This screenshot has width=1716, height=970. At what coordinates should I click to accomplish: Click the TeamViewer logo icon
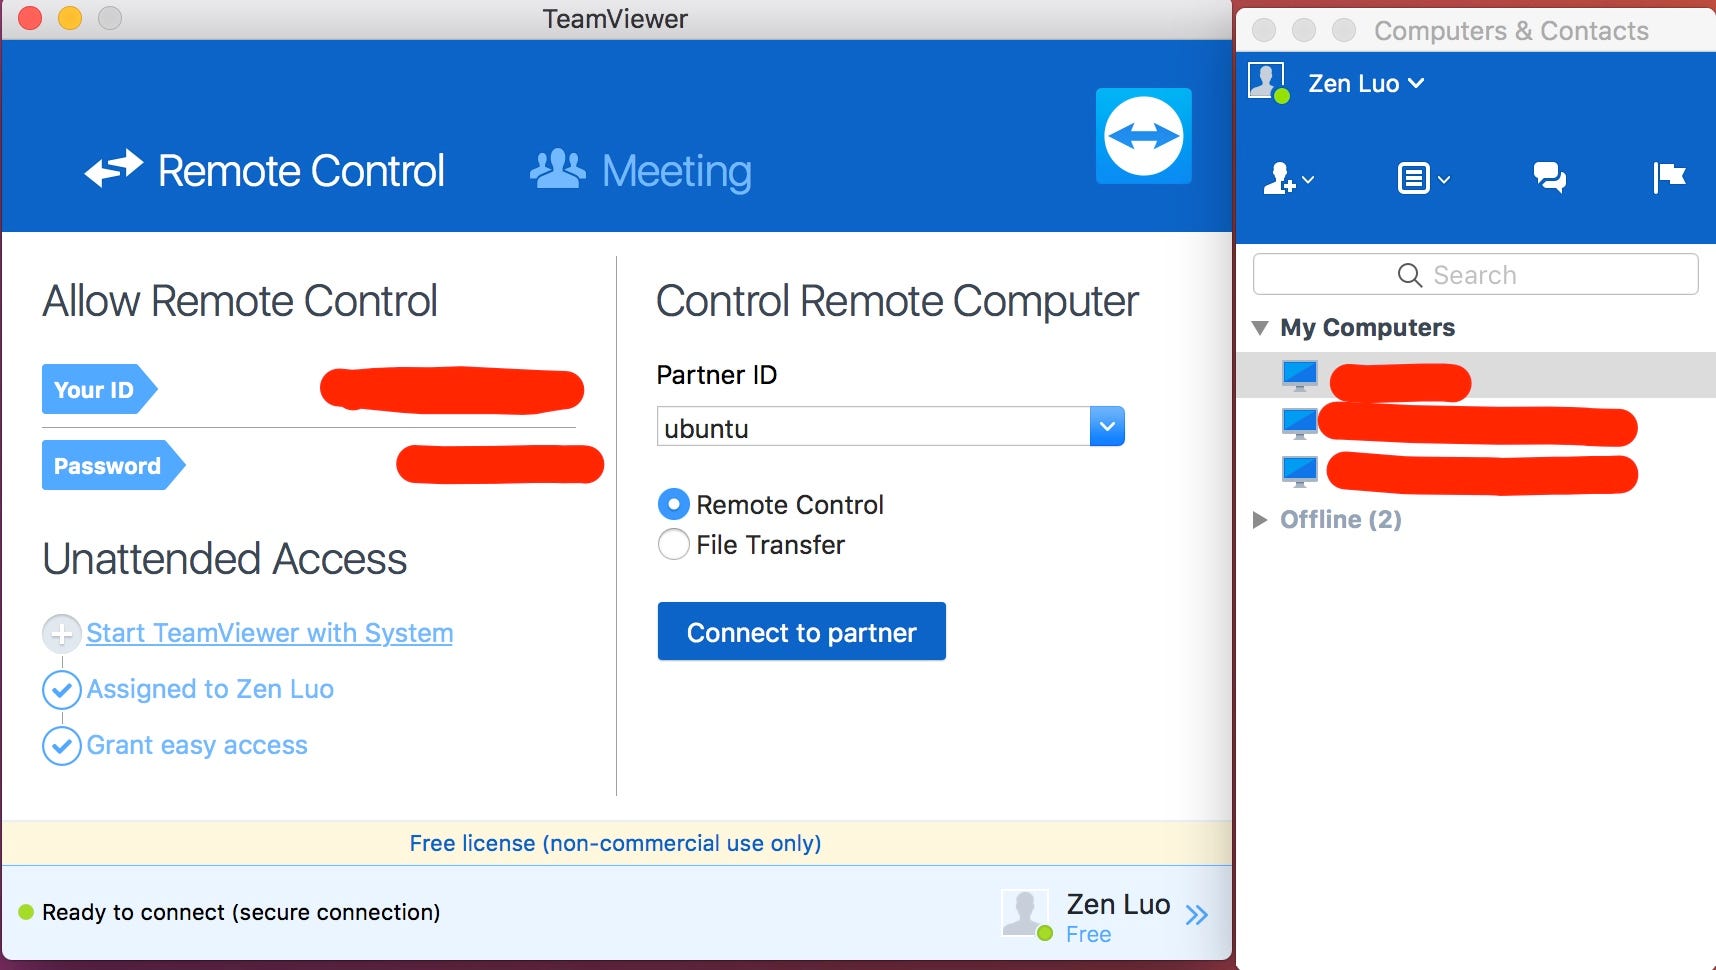[1143, 136]
